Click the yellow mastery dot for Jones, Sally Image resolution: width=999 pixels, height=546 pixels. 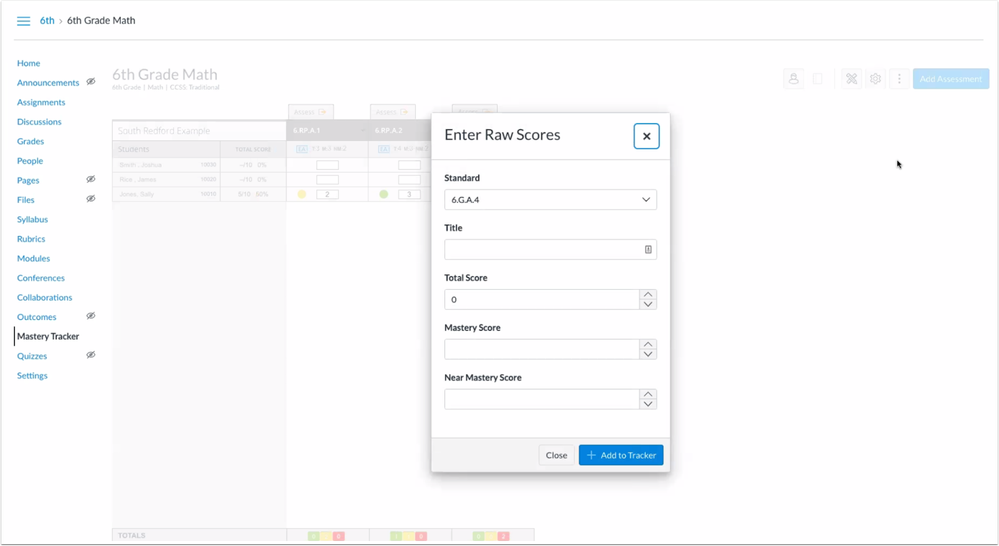tap(302, 194)
